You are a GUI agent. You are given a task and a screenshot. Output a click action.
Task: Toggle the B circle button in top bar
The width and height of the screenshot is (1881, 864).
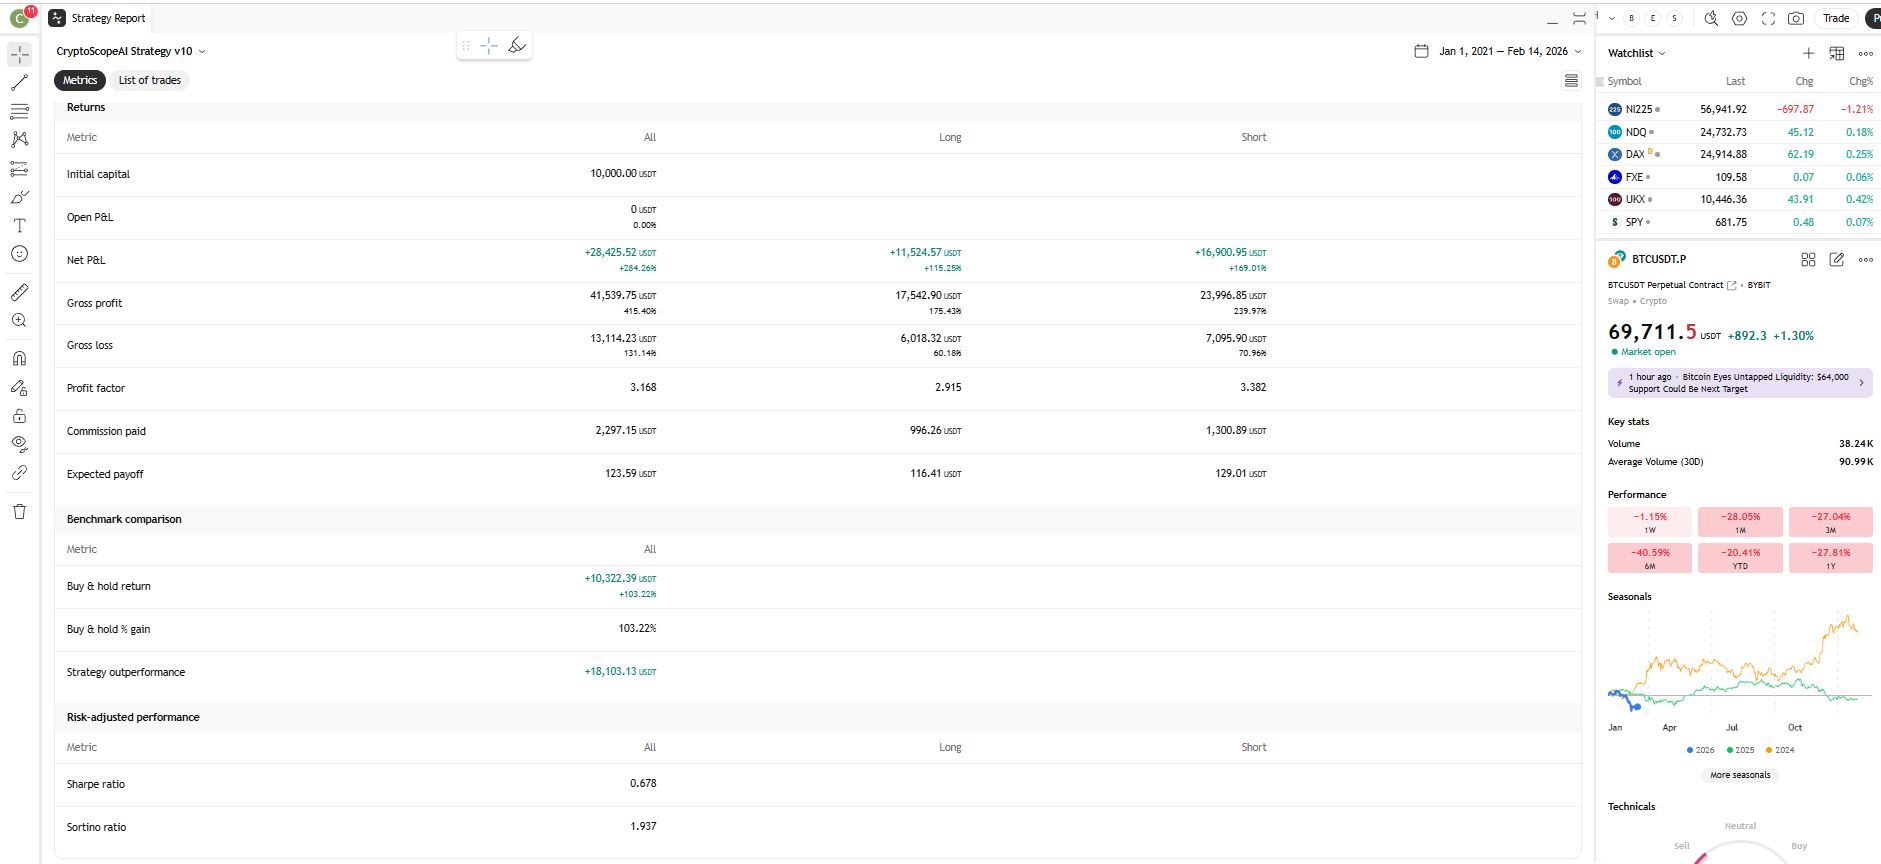click(x=1632, y=18)
